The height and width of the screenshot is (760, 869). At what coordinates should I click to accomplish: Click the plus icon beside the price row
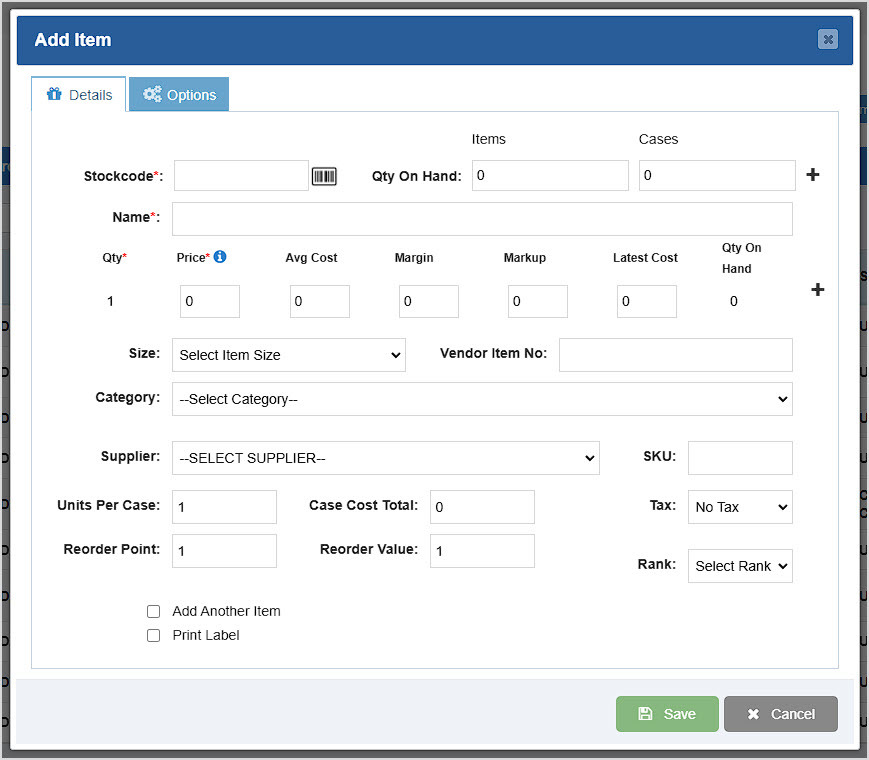tap(817, 289)
